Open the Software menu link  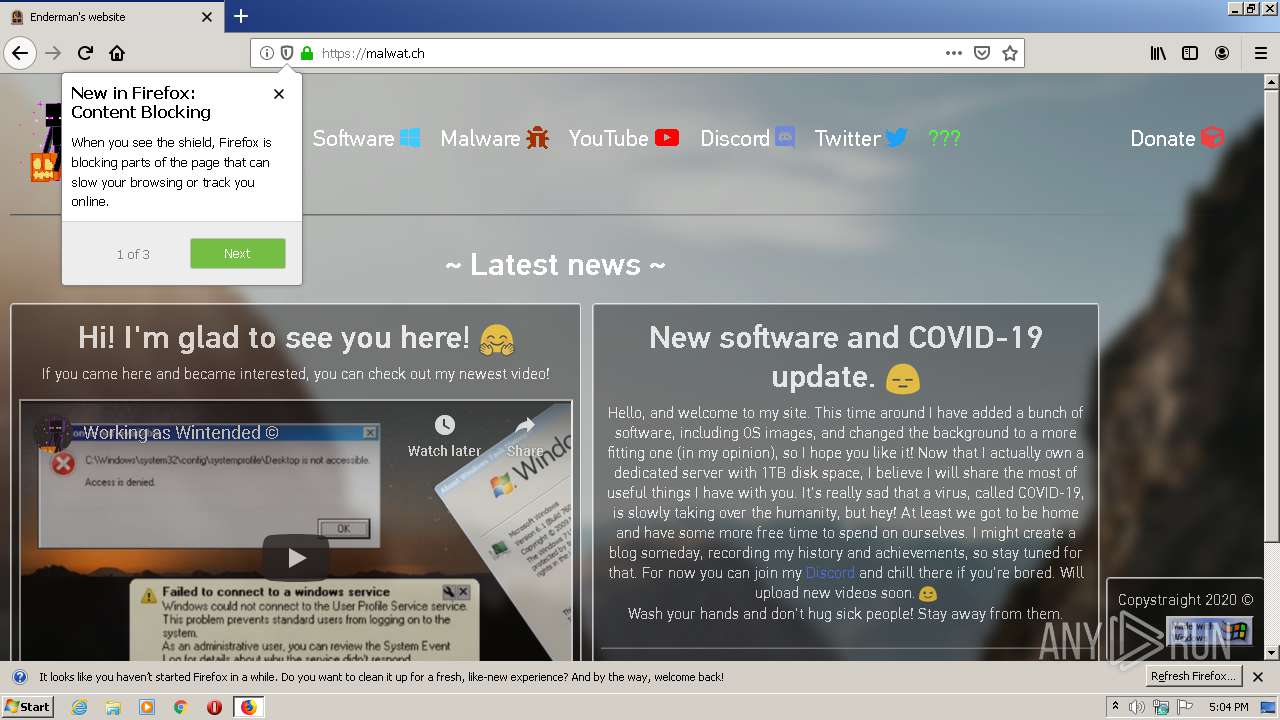[x=366, y=138]
